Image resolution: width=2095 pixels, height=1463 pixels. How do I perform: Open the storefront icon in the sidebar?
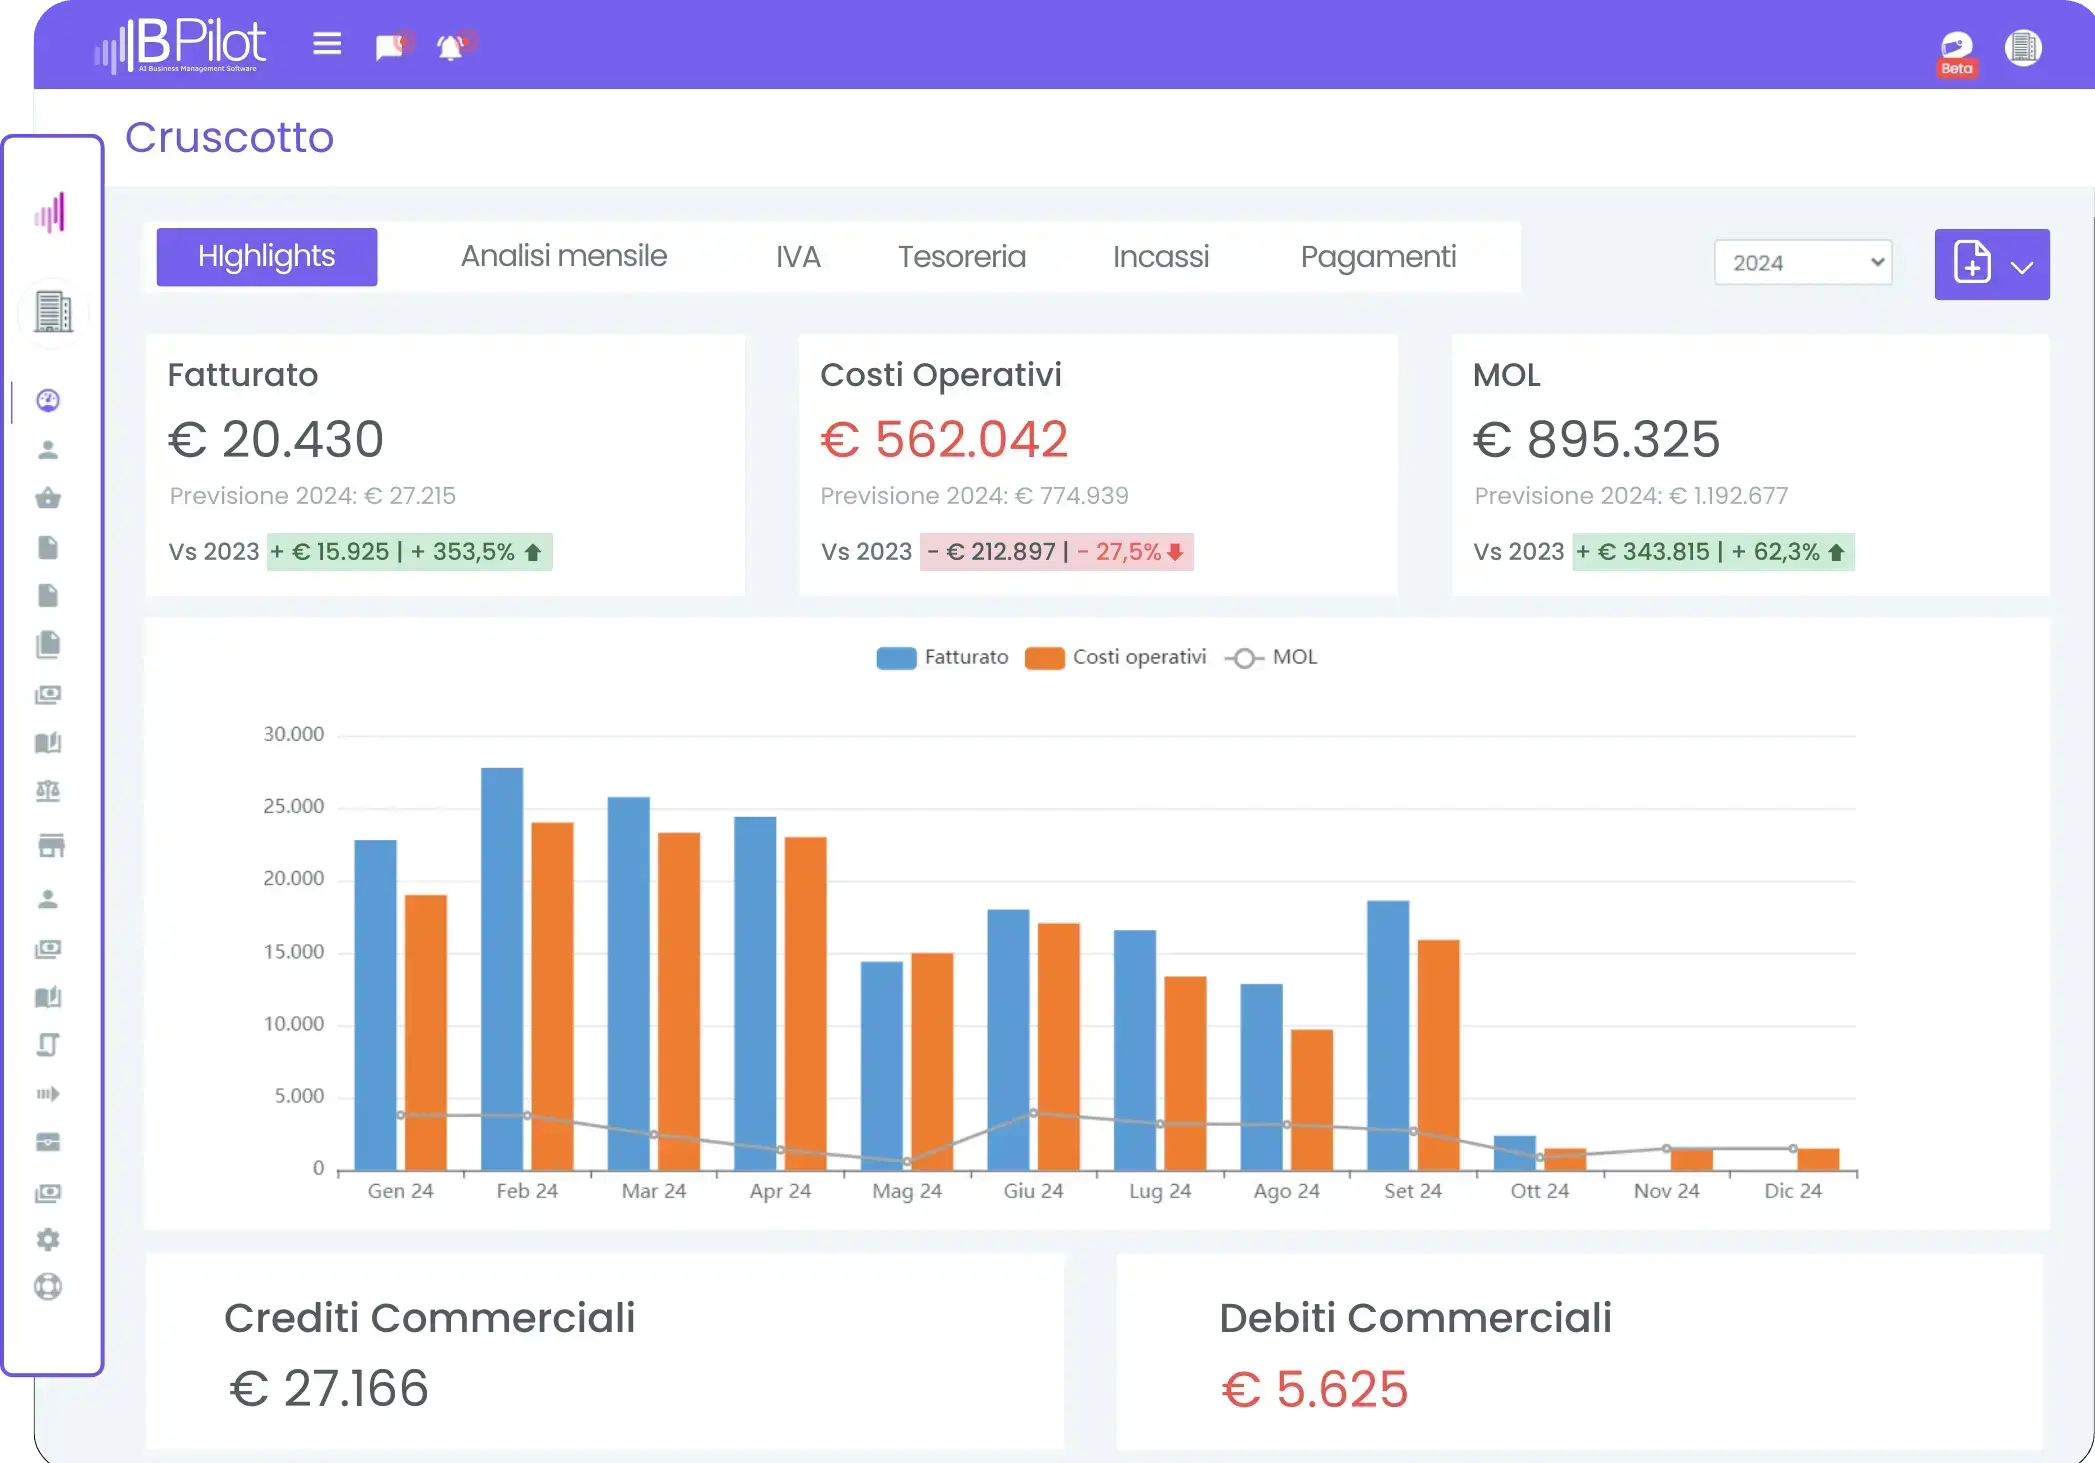point(51,845)
